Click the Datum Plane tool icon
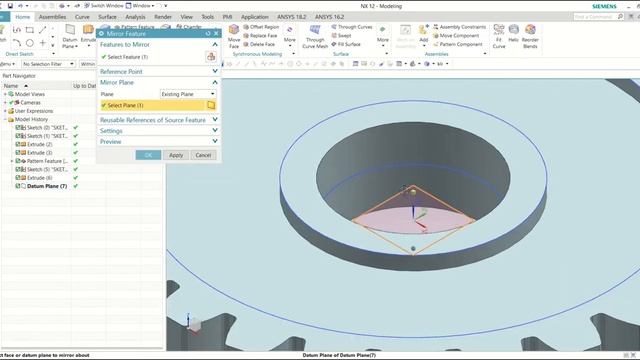This screenshot has height=360, width=640. [70, 30]
